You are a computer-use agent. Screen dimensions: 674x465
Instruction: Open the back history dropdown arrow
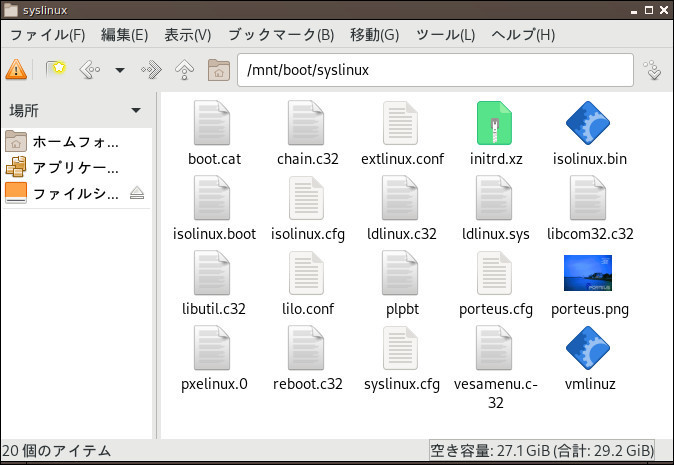coord(120,70)
